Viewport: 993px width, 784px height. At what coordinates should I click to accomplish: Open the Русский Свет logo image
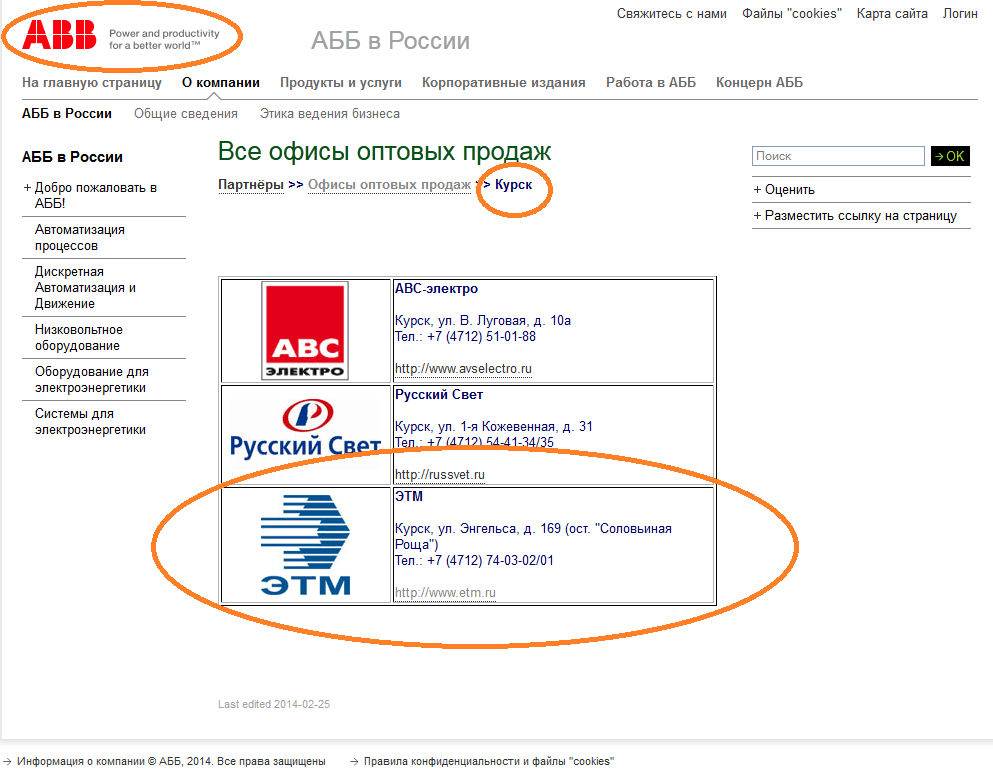pyautogui.click(x=305, y=429)
